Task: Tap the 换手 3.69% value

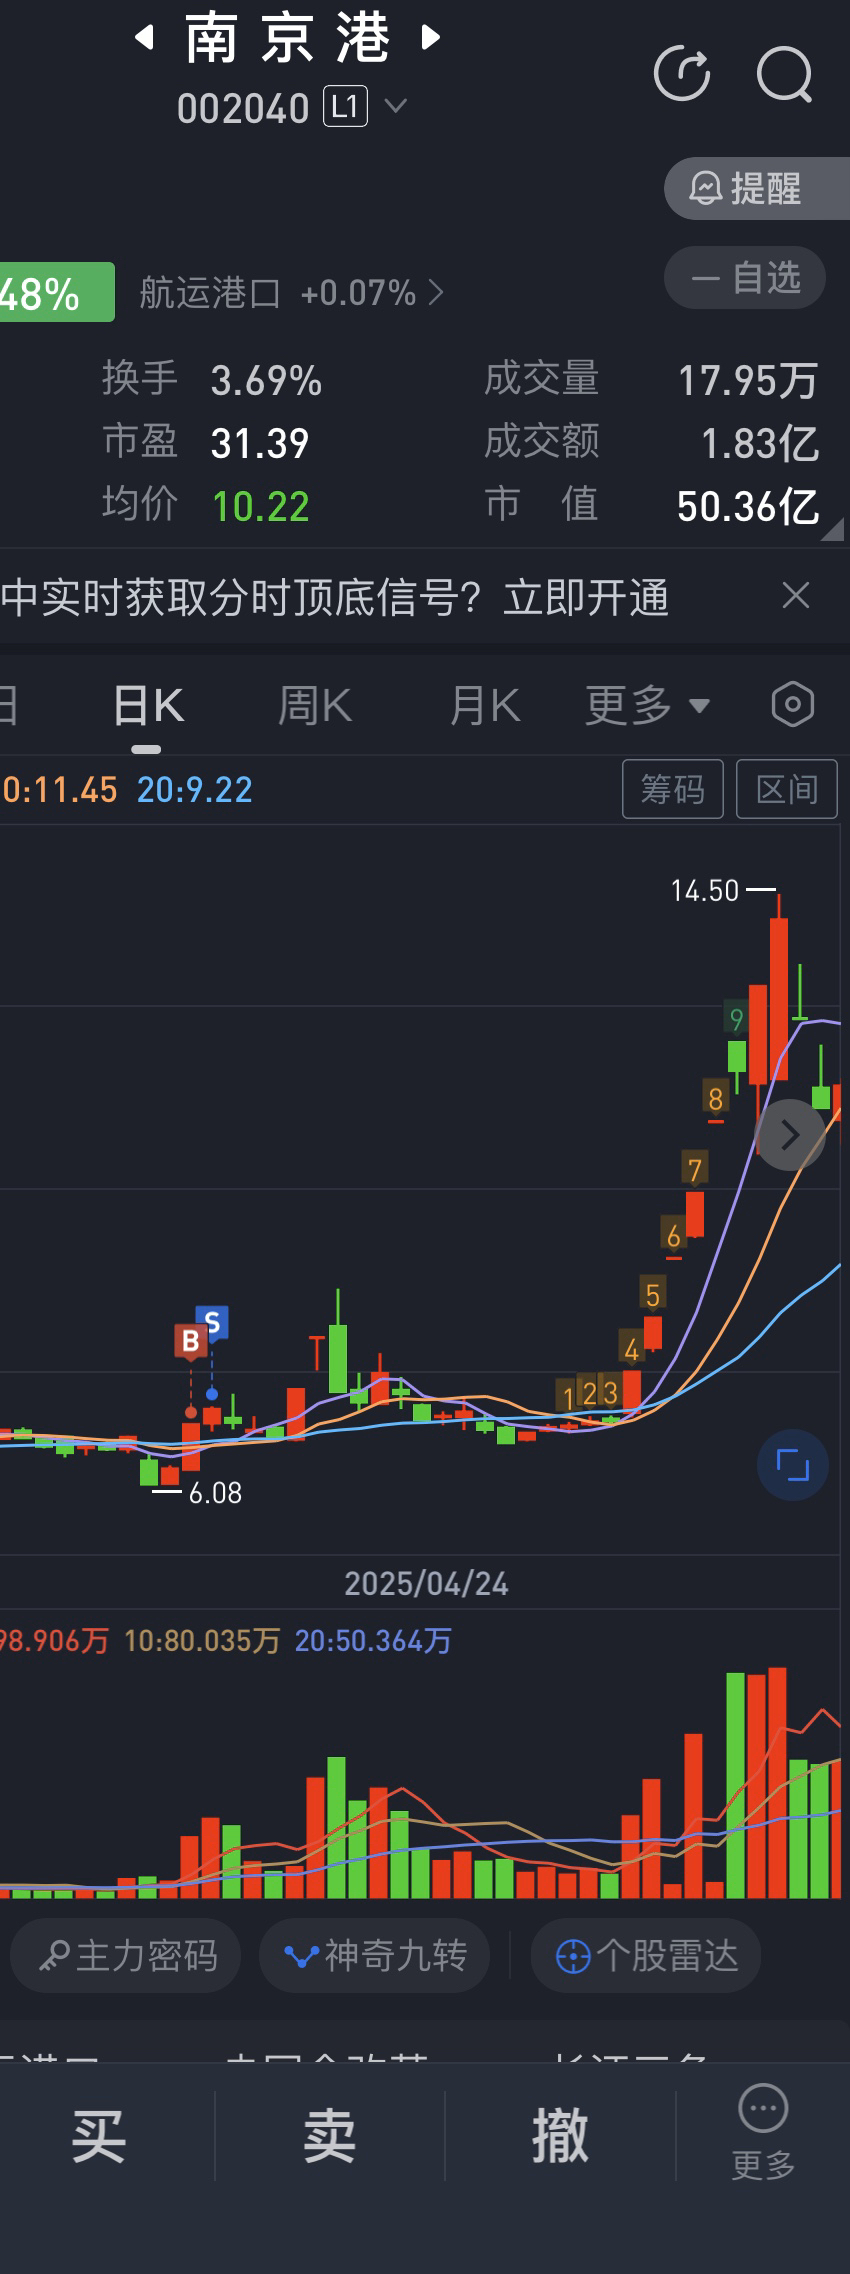Action: pos(266,381)
